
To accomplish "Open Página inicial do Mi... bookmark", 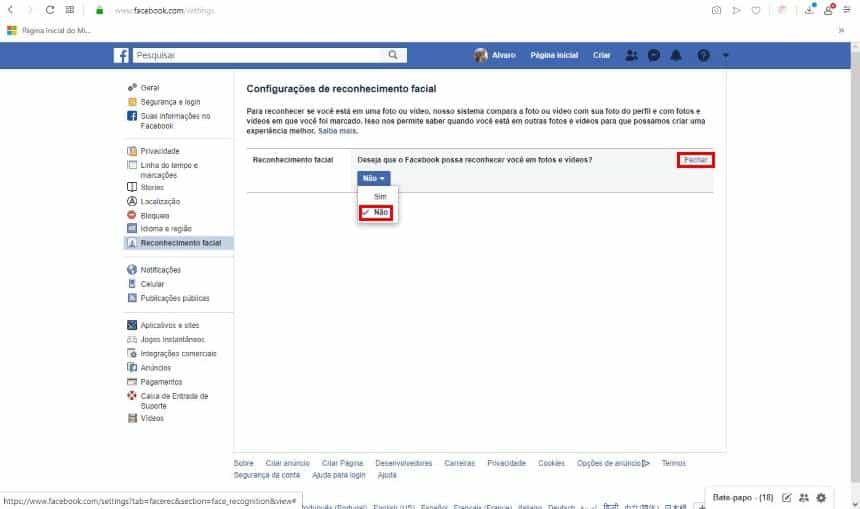I will click(49, 31).
